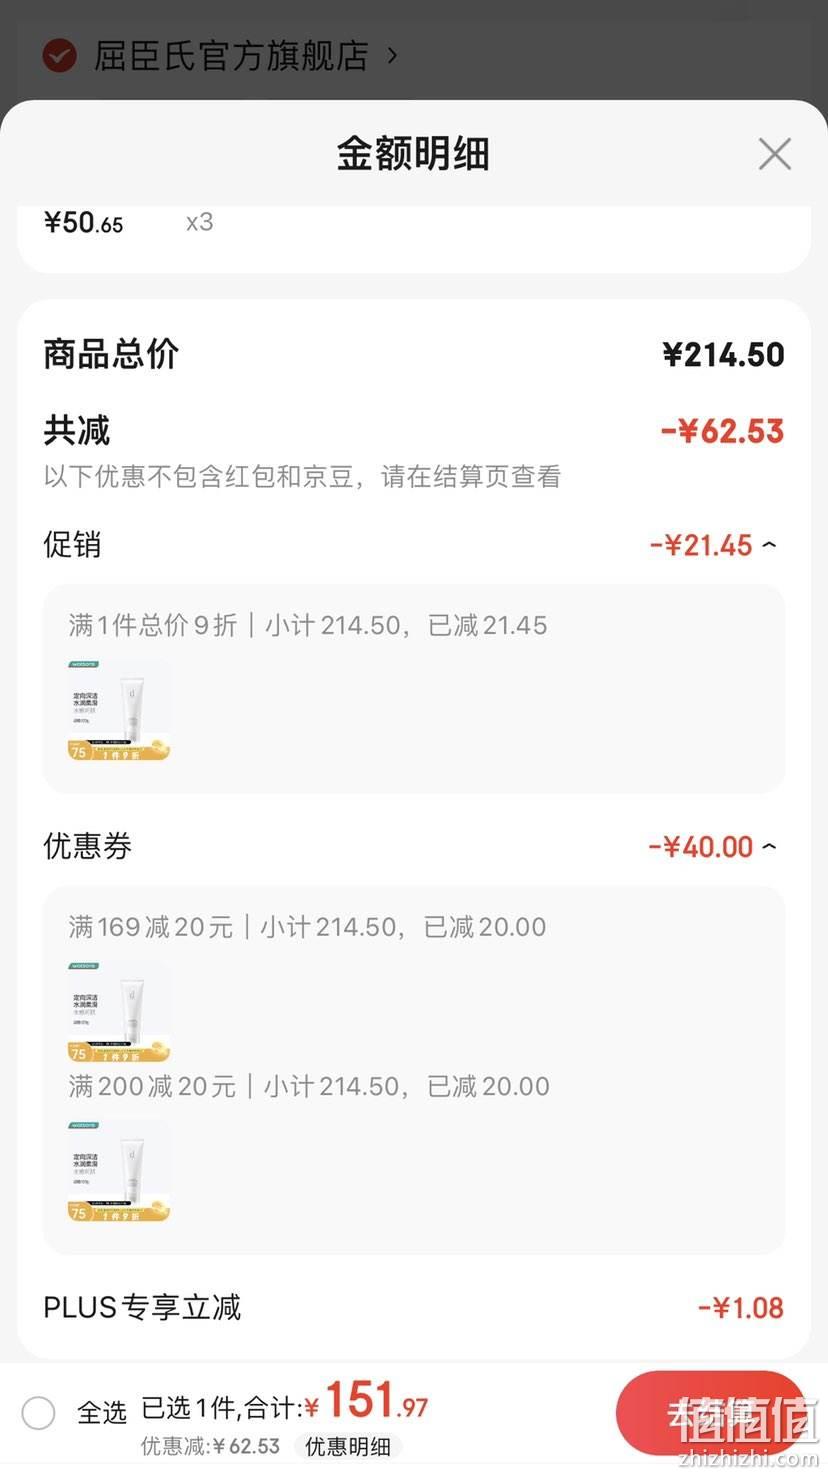Tap the PLUS专享立减 row
The height and width of the screenshot is (1476, 828).
[x=413, y=1308]
